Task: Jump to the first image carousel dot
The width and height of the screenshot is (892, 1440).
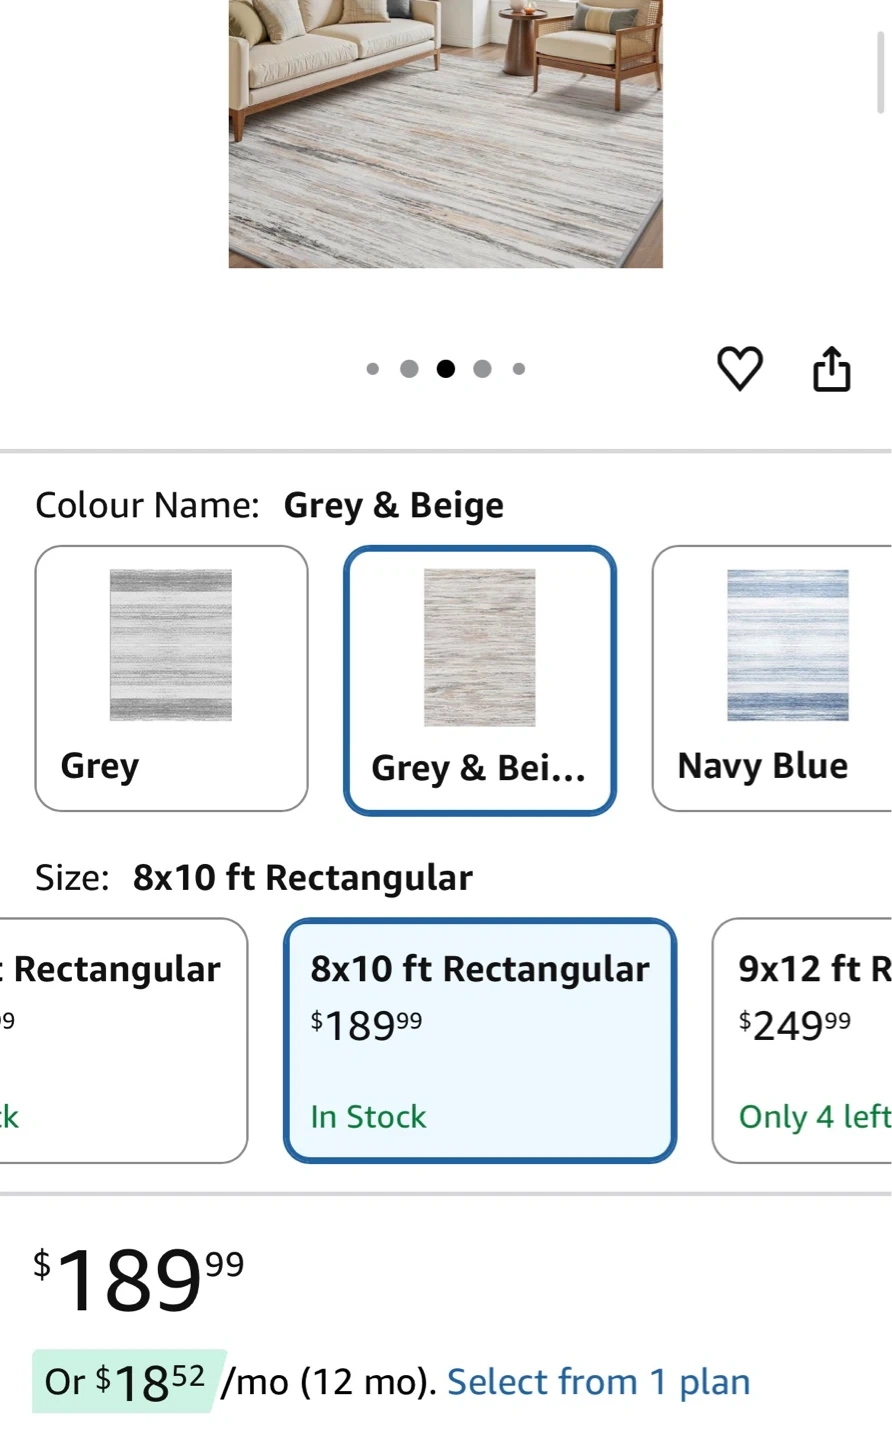Action: coord(373,369)
